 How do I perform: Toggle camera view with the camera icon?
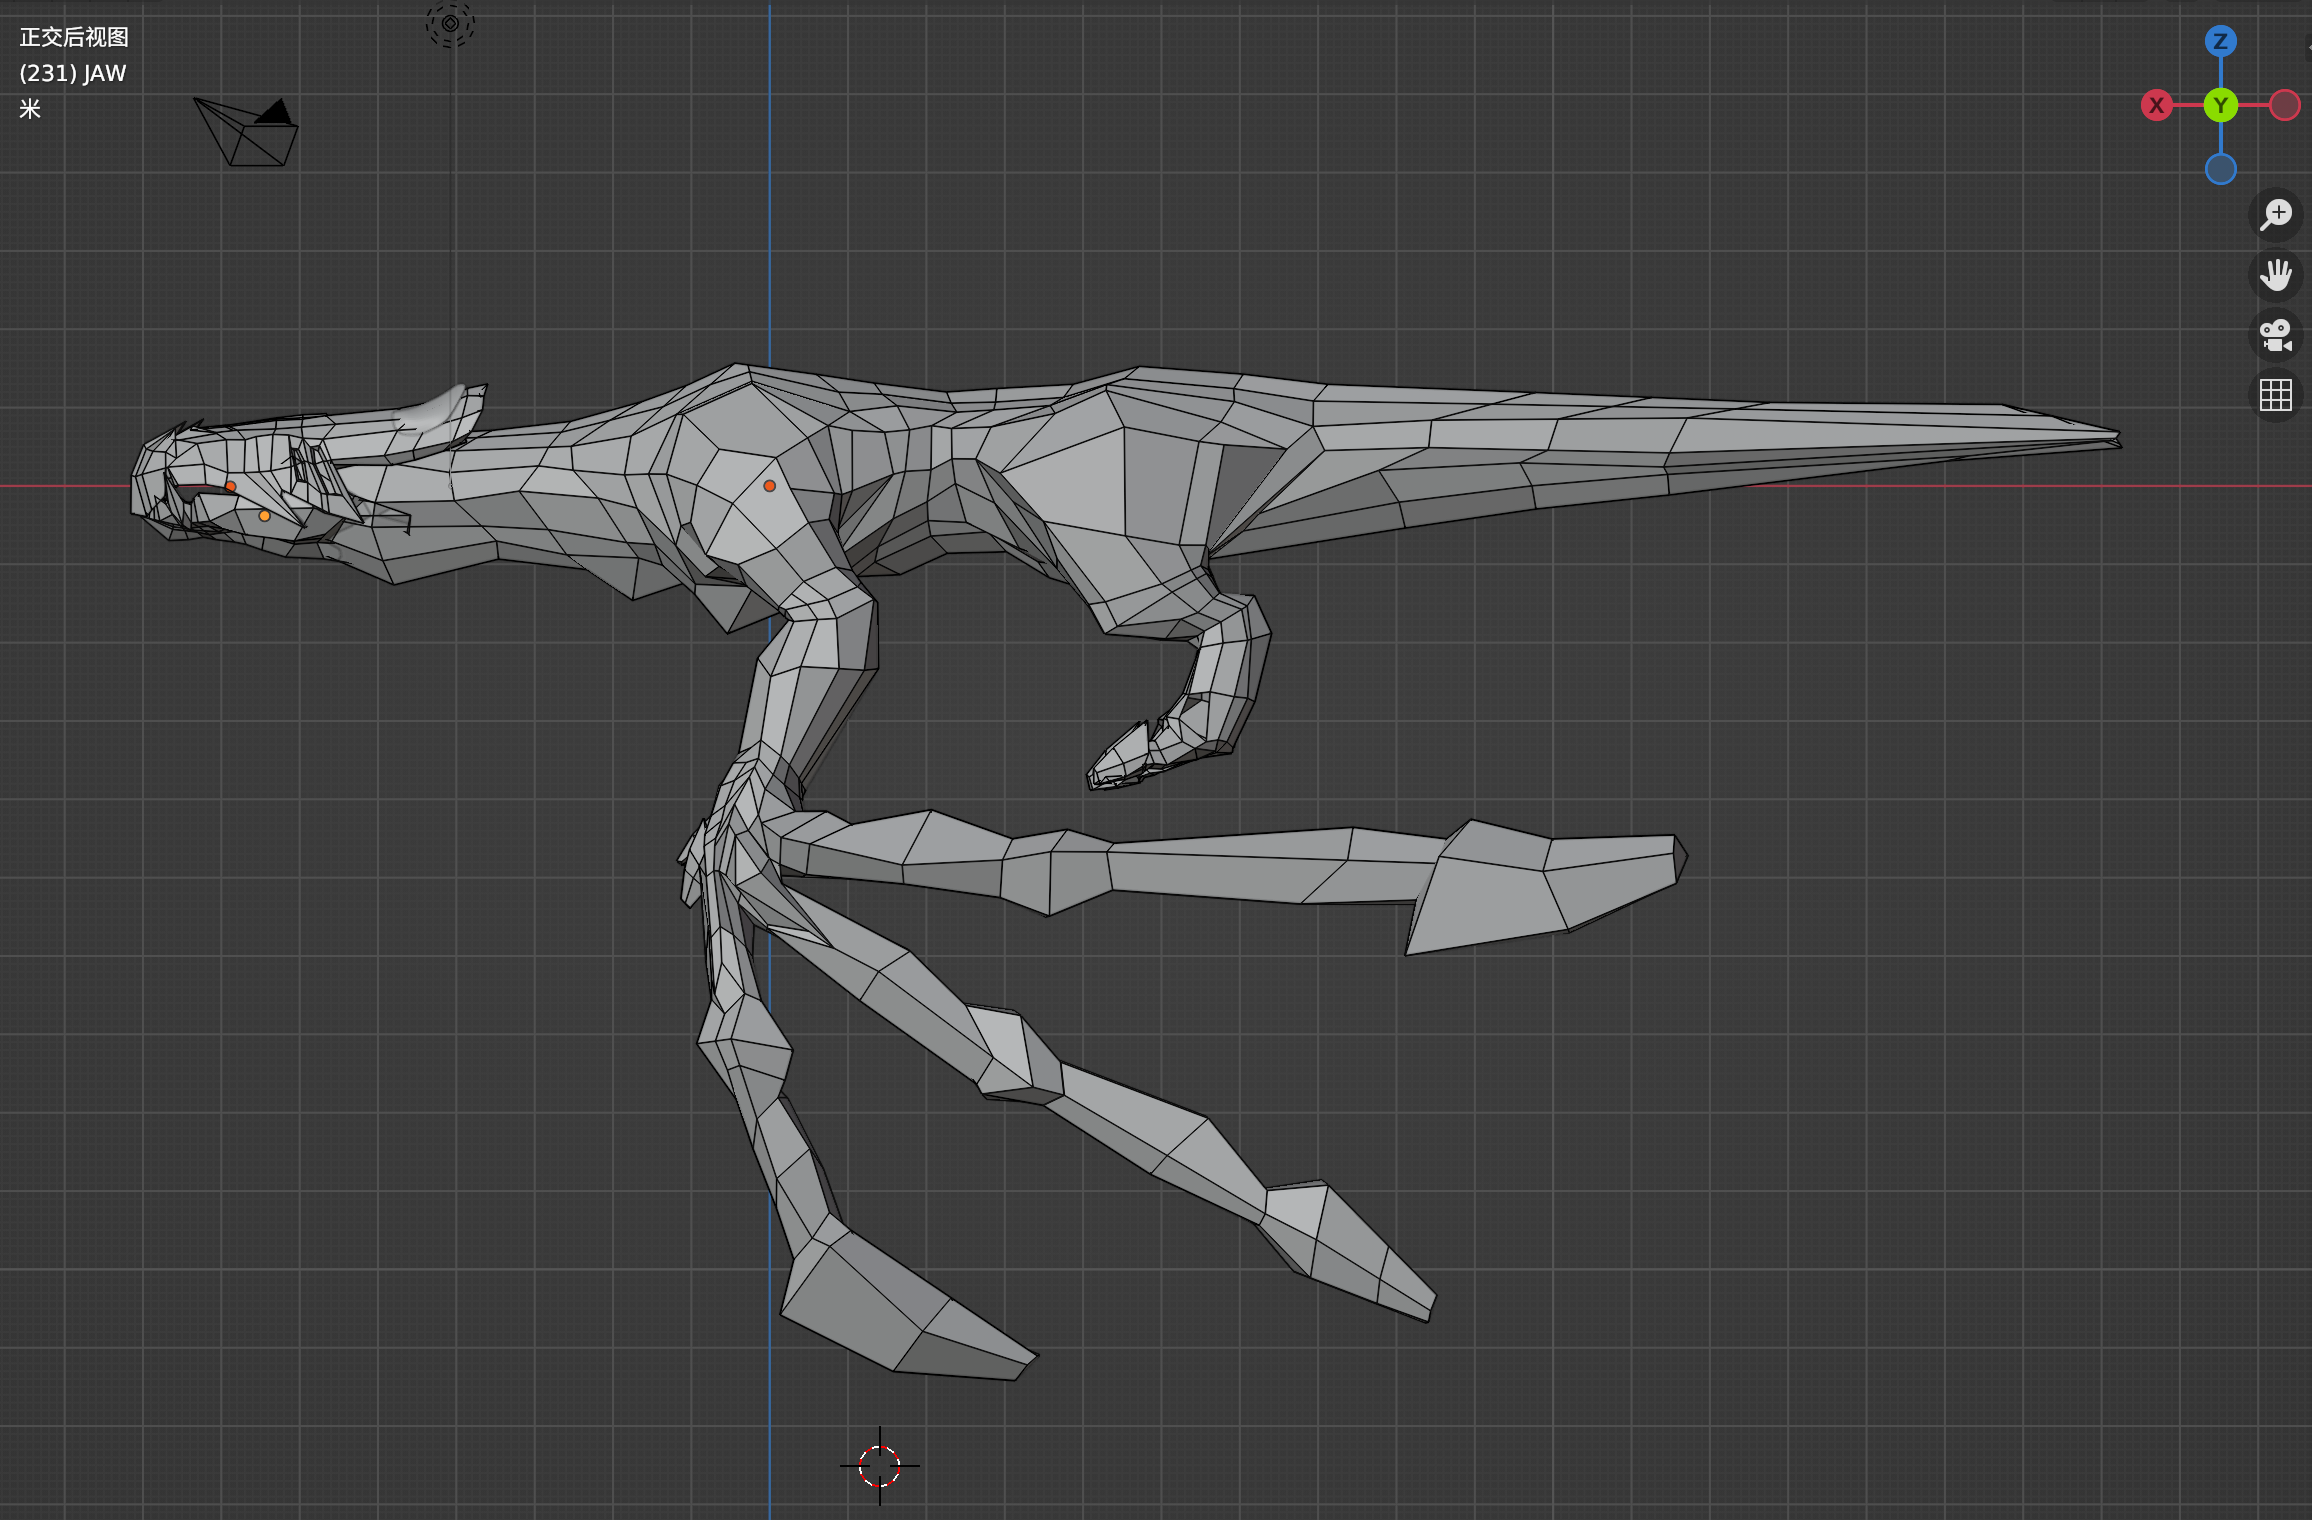pyautogui.click(x=2275, y=335)
